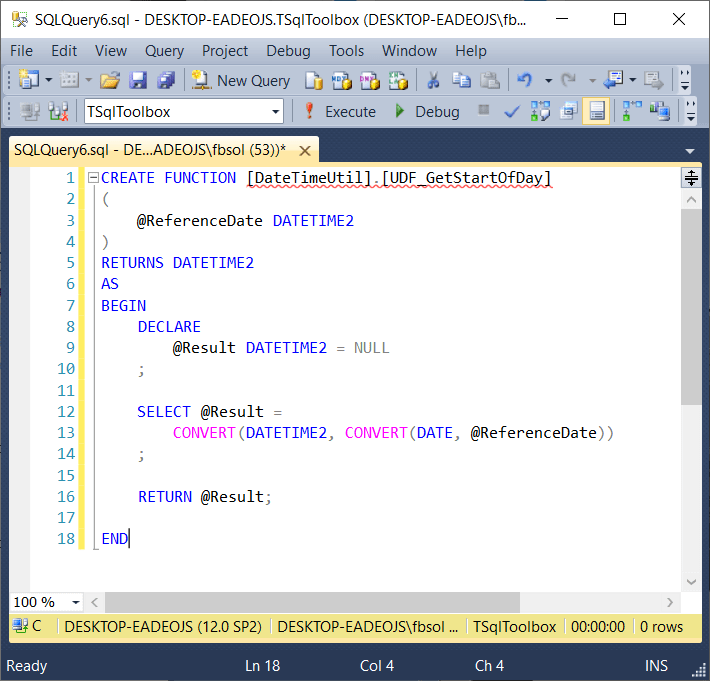Cut selection with the scissors icon
Image resolution: width=710 pixels, height=681 pixels.
[433, 80]
